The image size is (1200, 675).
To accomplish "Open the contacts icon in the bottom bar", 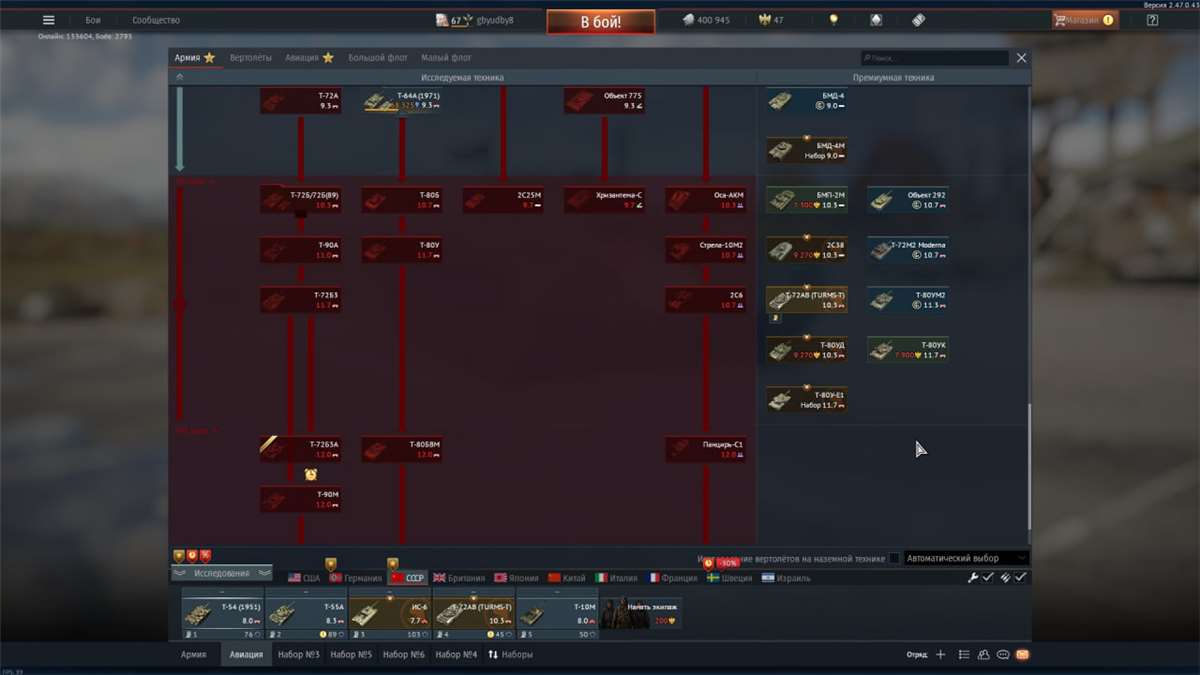I will tap(984, 655).
